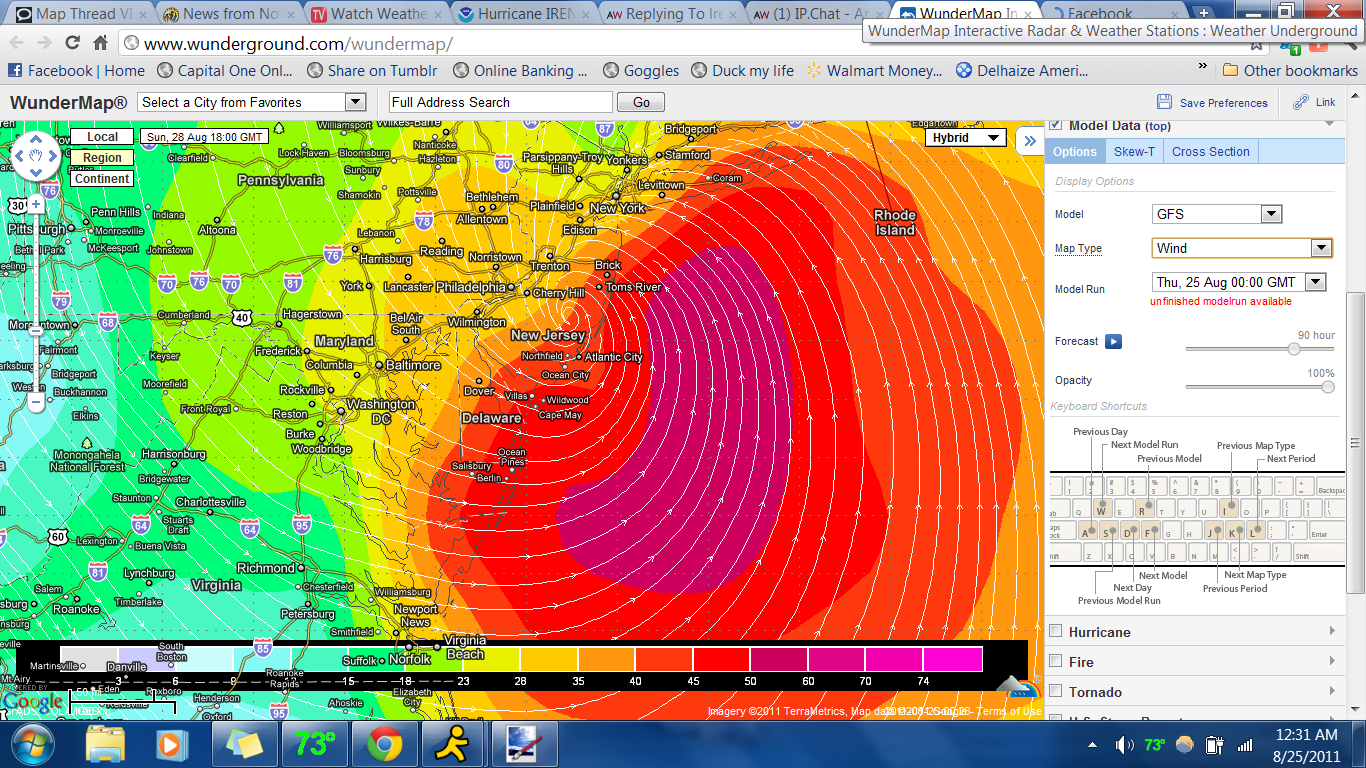
Task: Expand the Fire section arrow
Action: (1332, 661)
